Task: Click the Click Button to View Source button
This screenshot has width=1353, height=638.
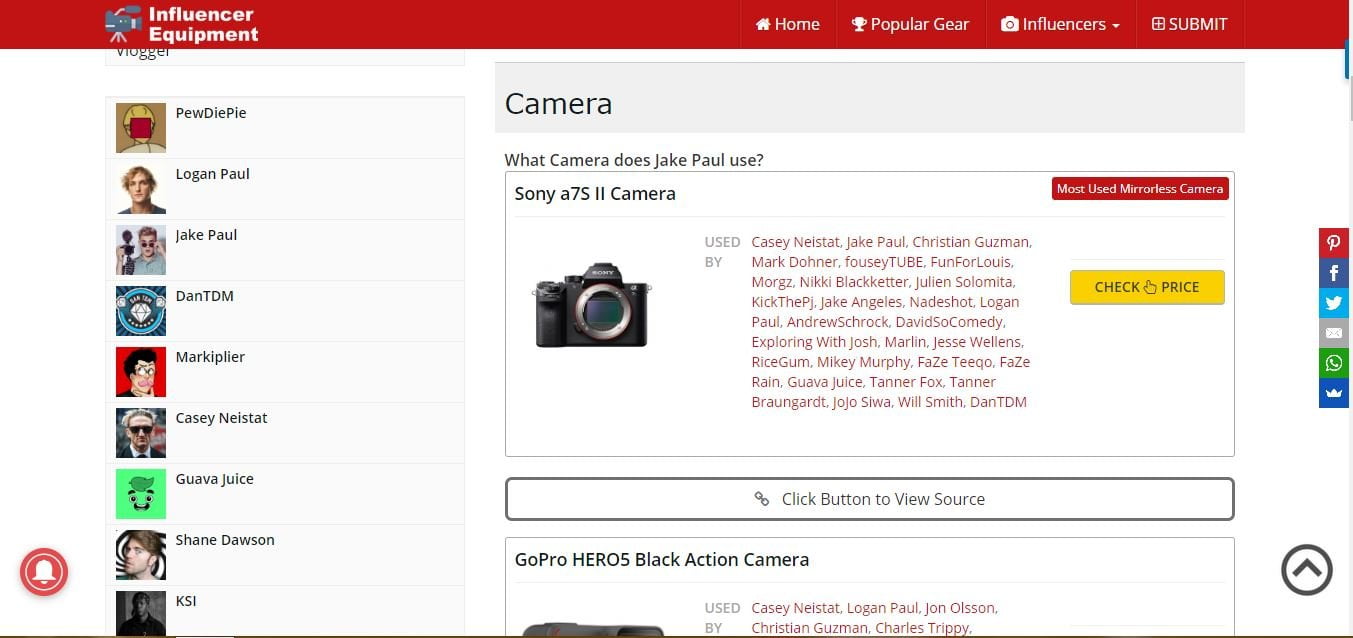Action: click(870, 499)
